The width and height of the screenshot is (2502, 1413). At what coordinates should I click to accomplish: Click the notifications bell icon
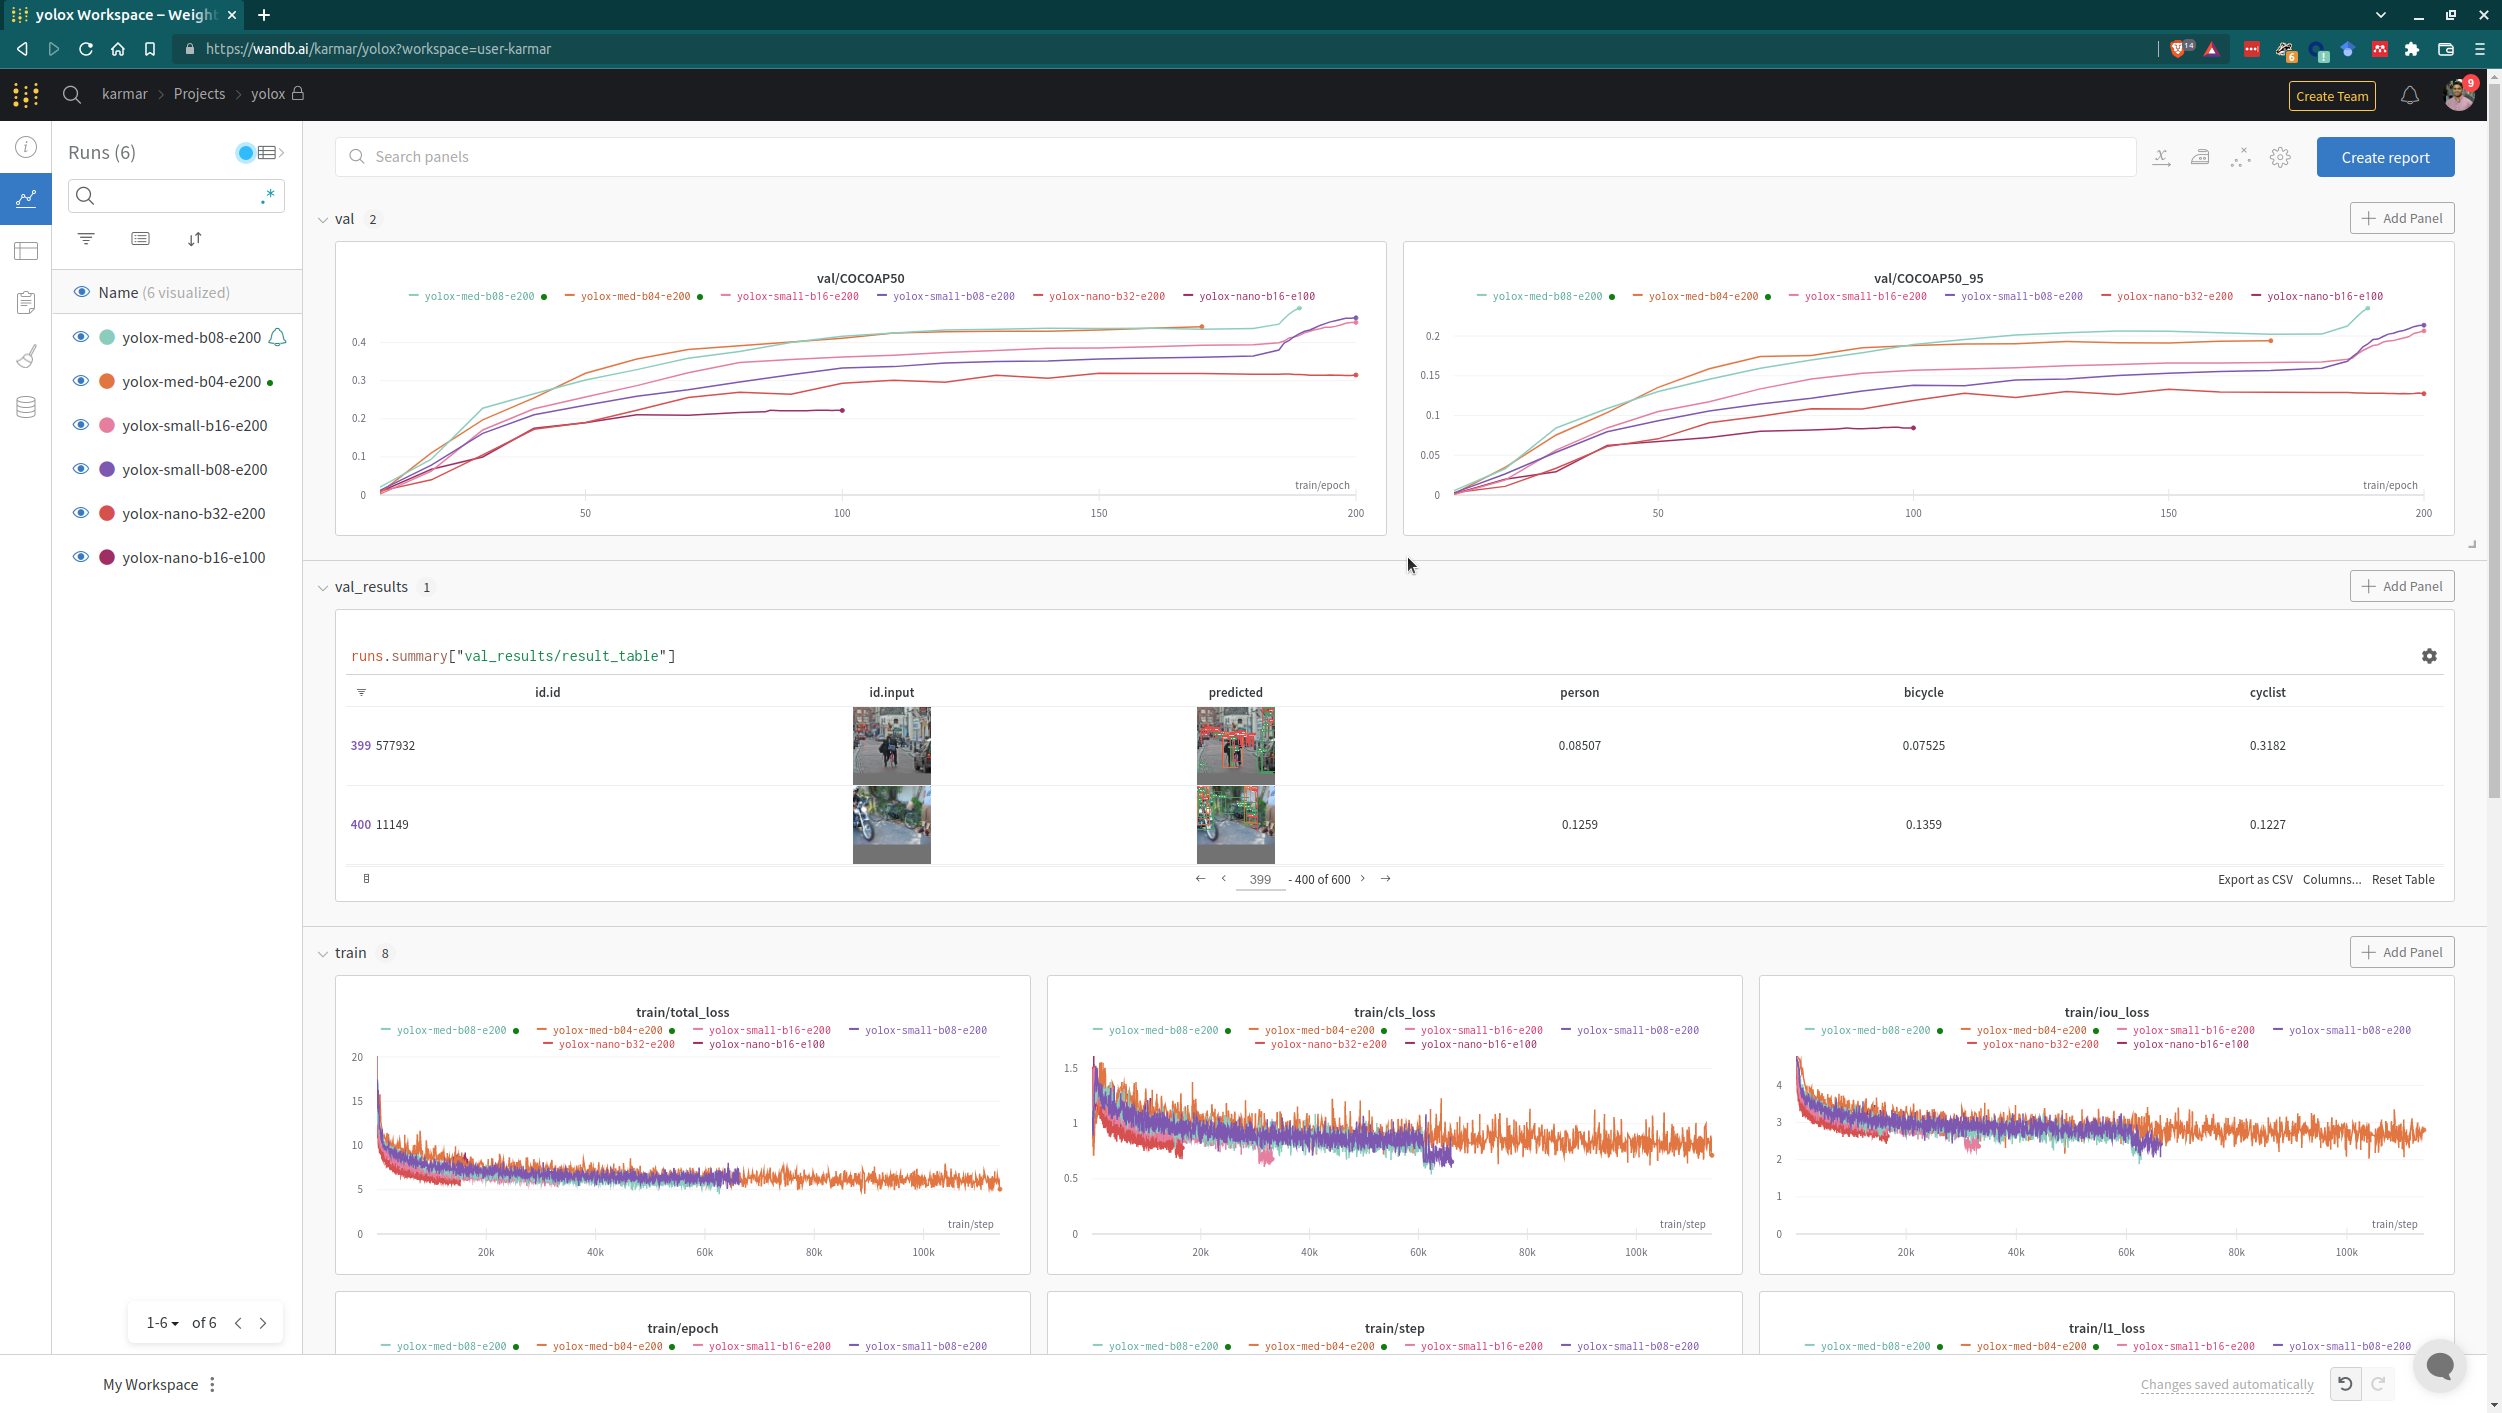point(2410,96)
